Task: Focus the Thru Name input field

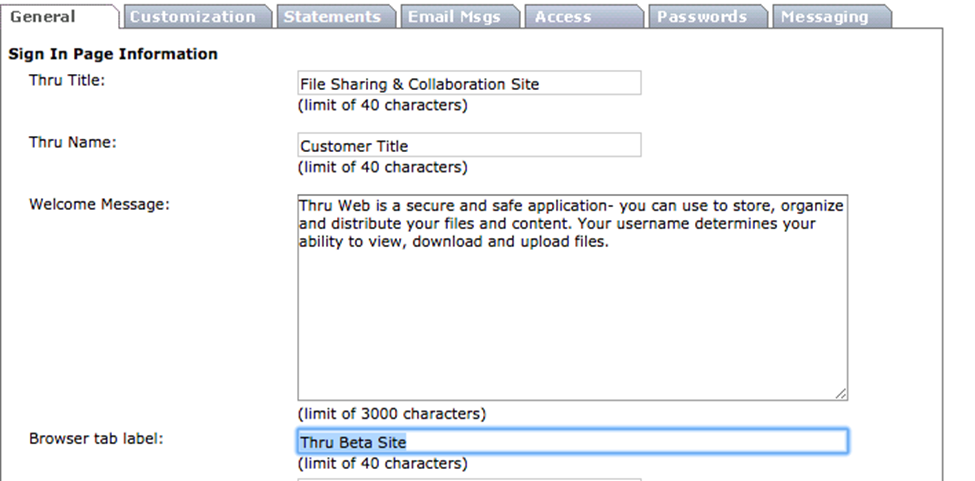Action: [469, 146]
